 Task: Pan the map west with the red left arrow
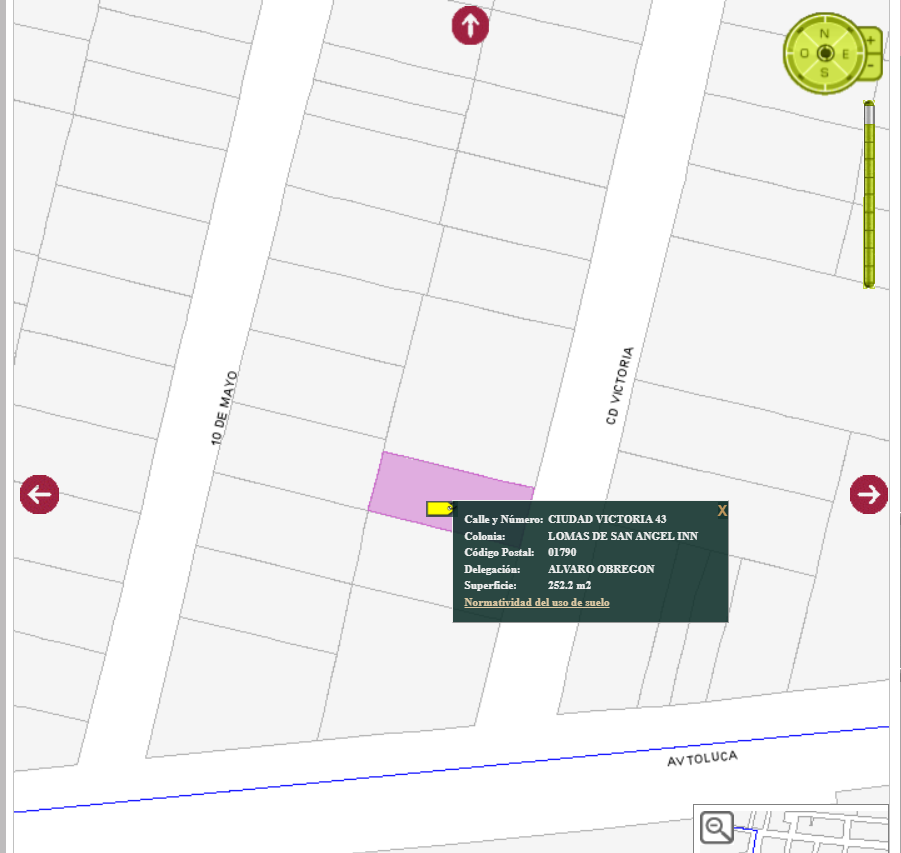pyautogui.click(x=39, y=494)
